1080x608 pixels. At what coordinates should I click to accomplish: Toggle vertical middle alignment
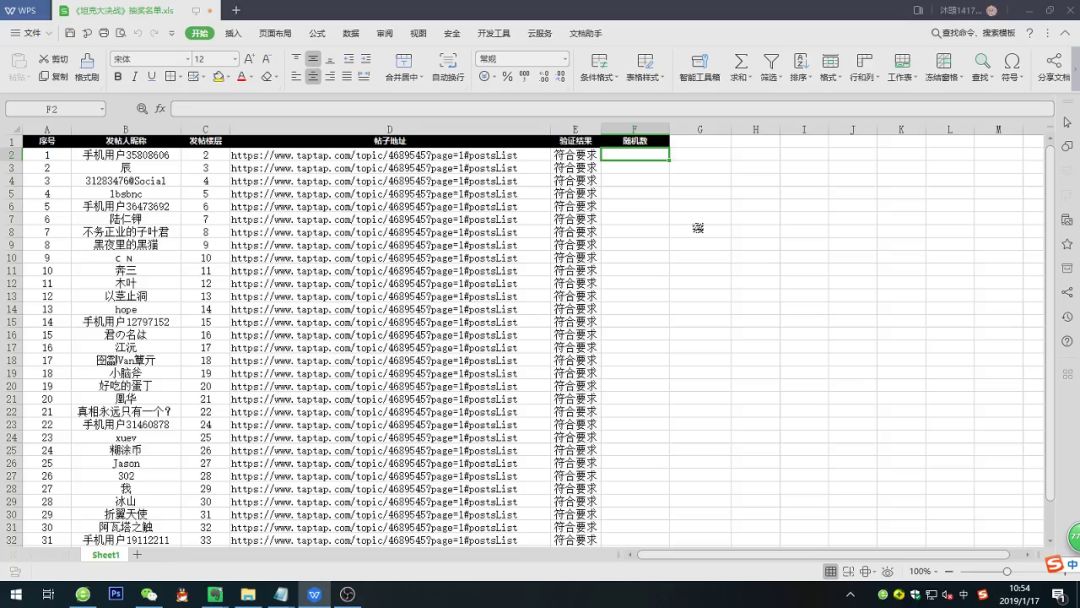pos(313,59)
